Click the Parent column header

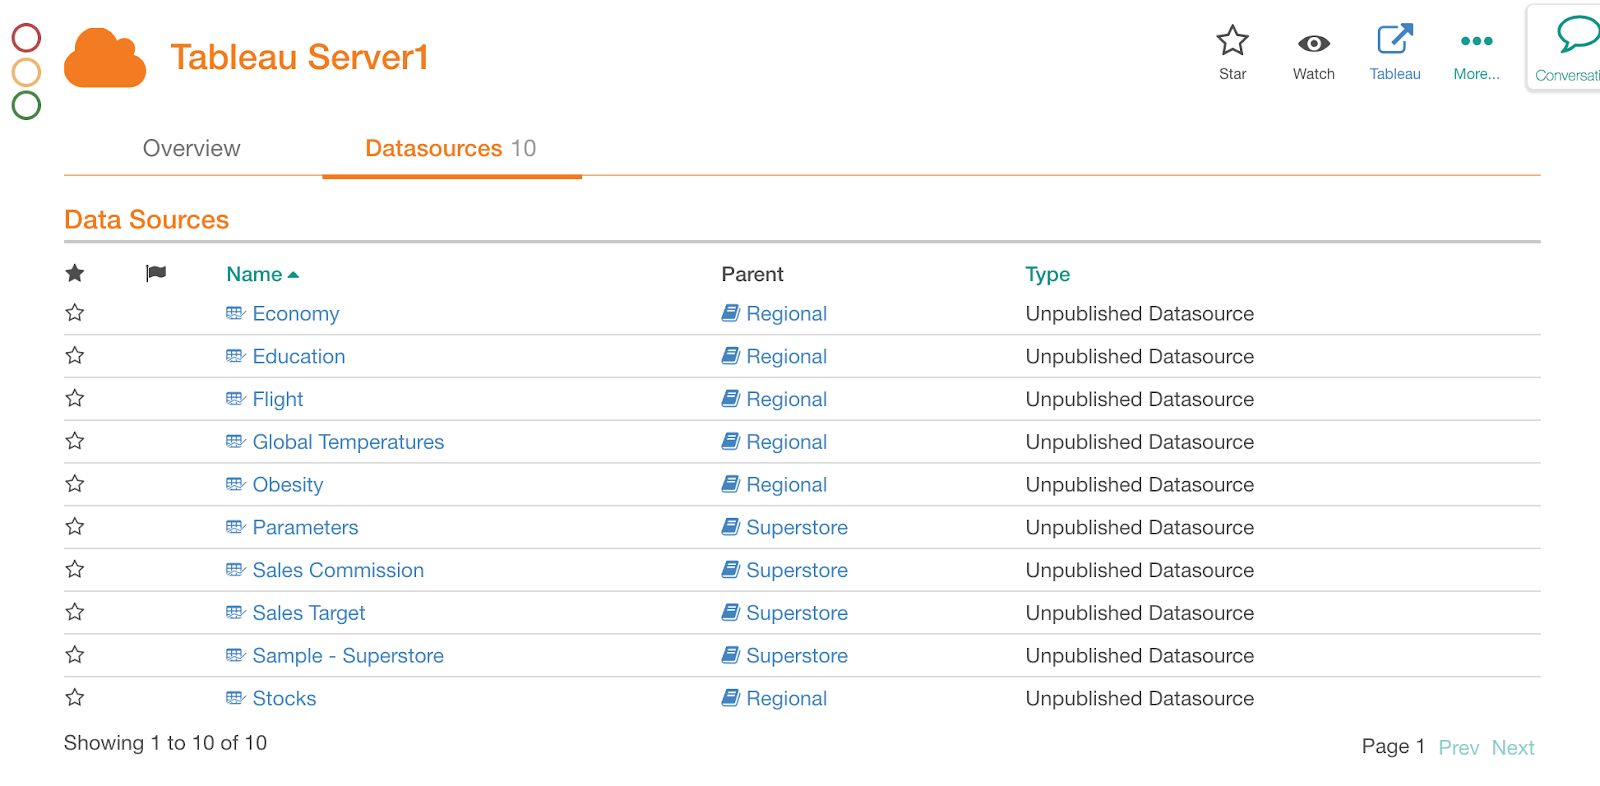coord(752,274)
